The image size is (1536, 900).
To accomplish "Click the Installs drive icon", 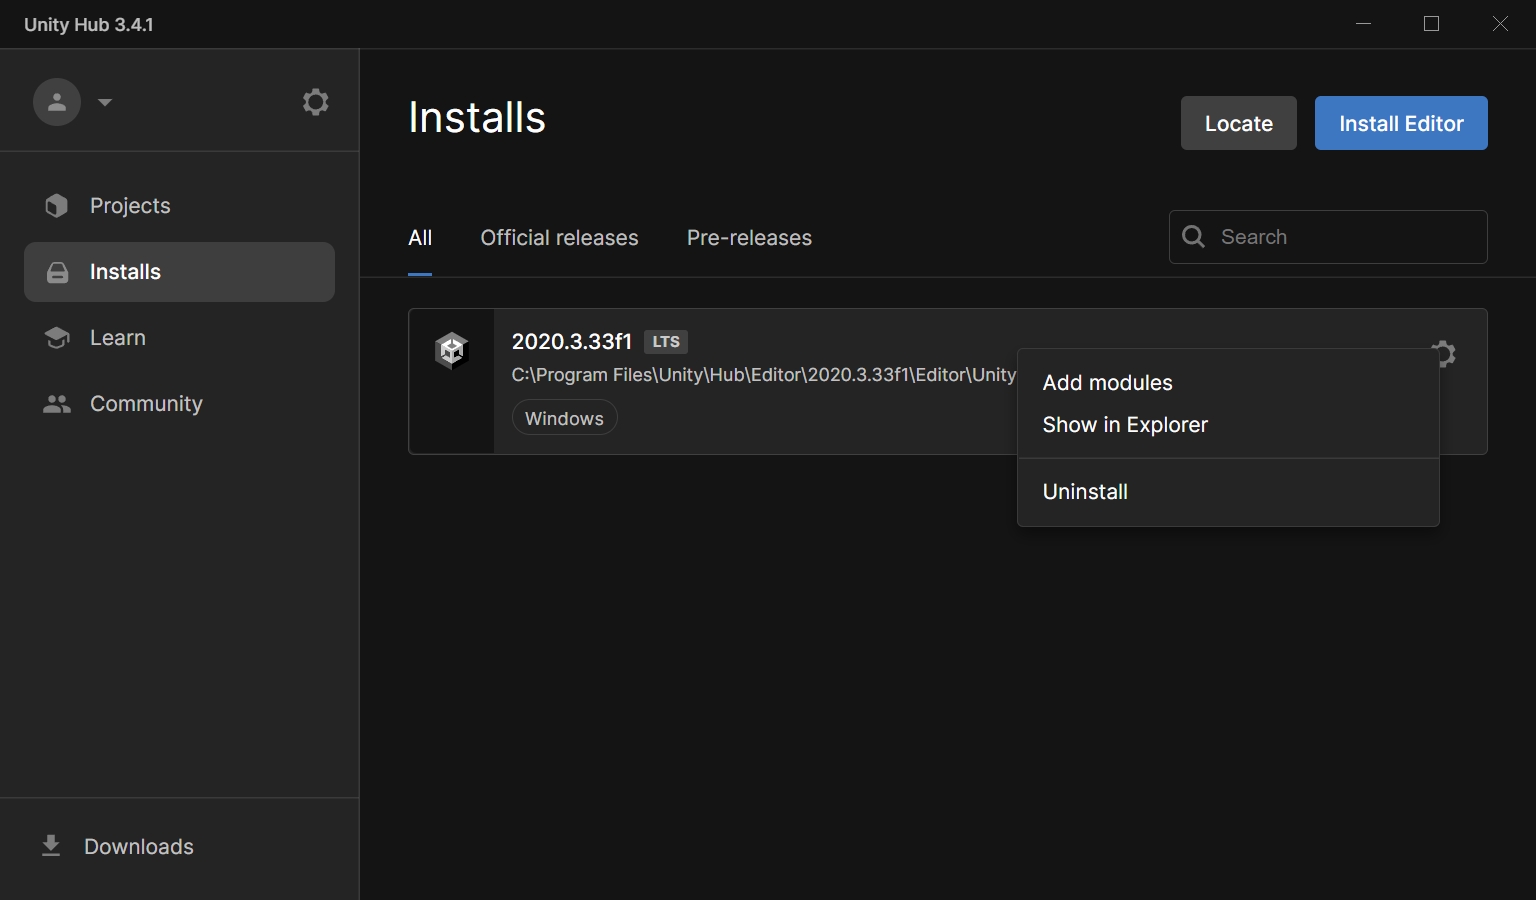I will tap(58, 272).
